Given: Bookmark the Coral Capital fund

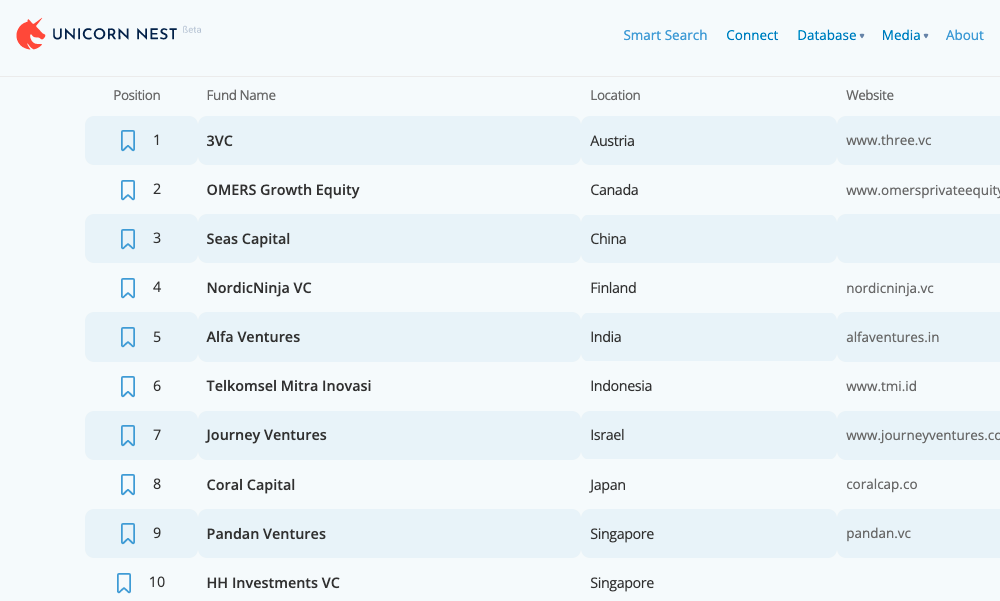Looking at the screenshot, I should pyautogui.click(x=128, y=484).
